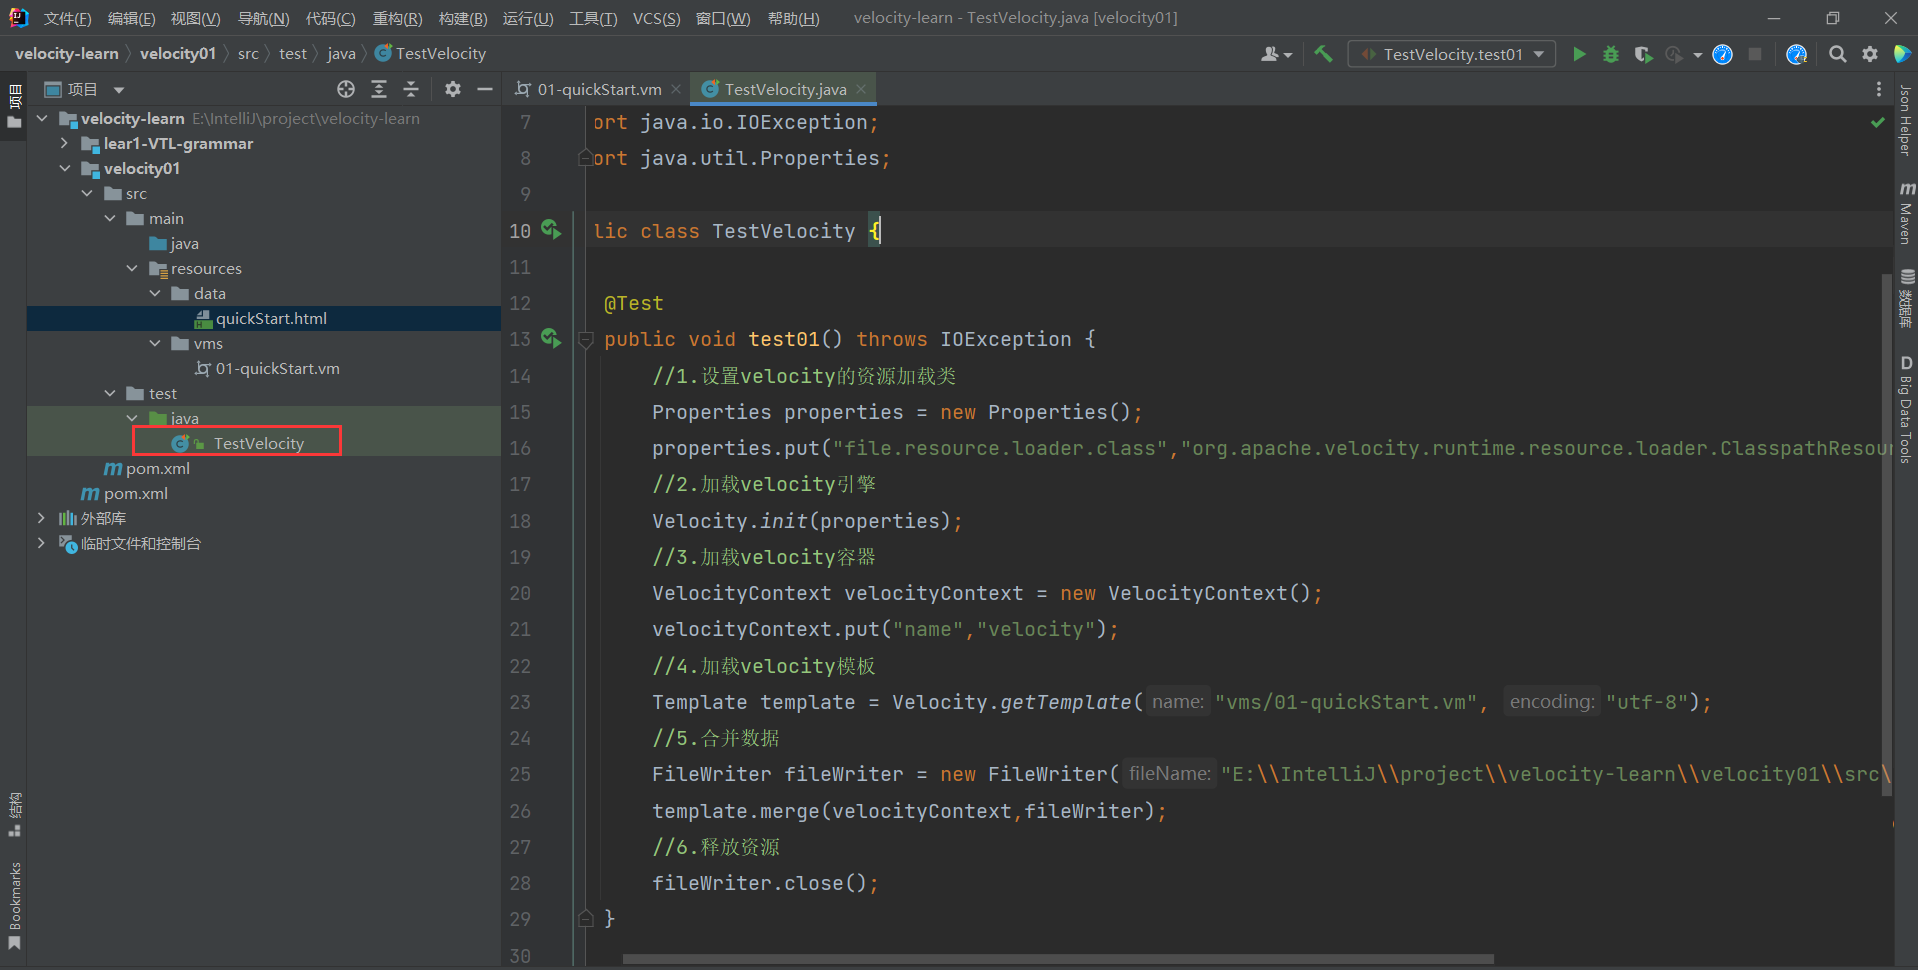This screenshot has width=1918, height=970.
Task: Open the structure tool window tab on left
Action: point(14,814)
